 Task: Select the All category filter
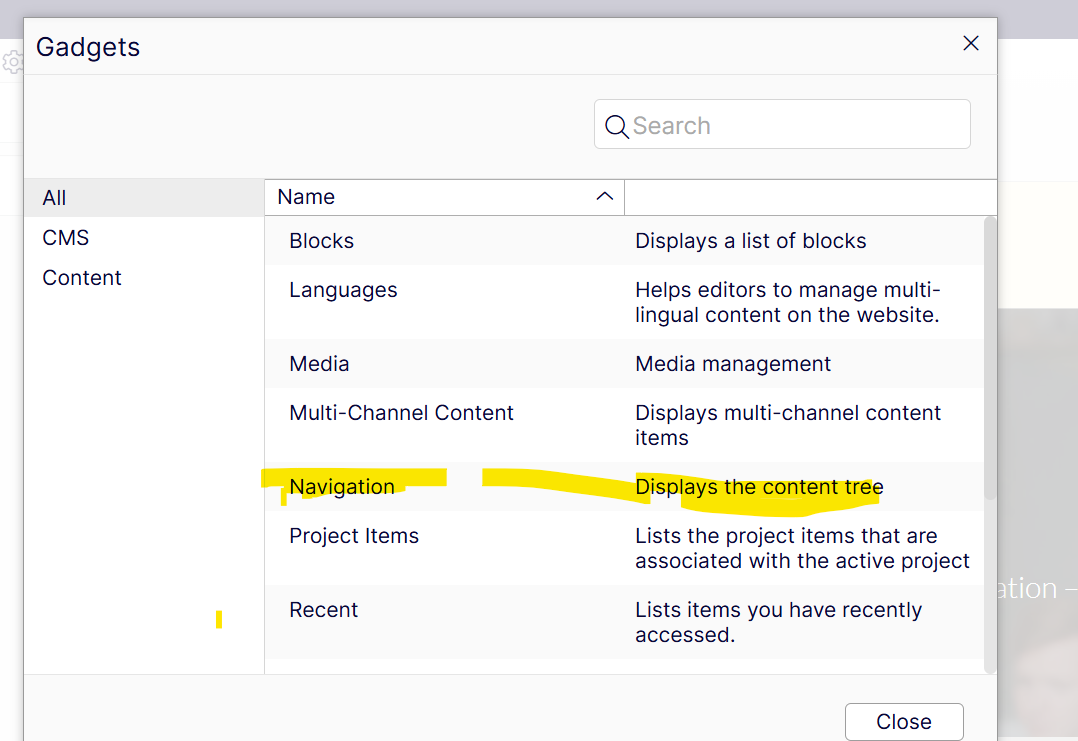[55, 198]
